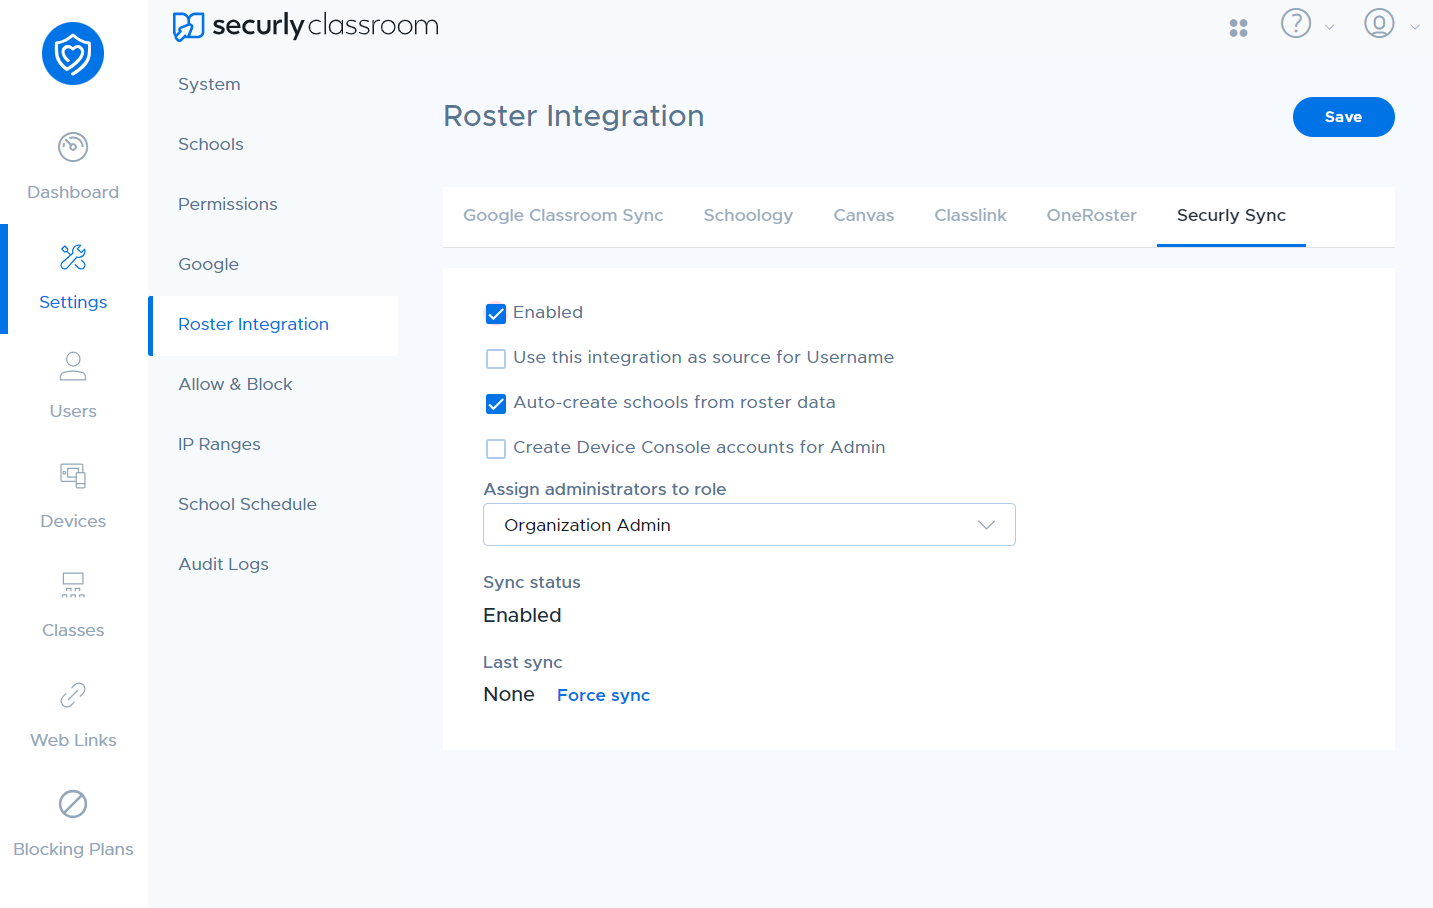Select Roster Integration menu item

[x=273, y=325]
